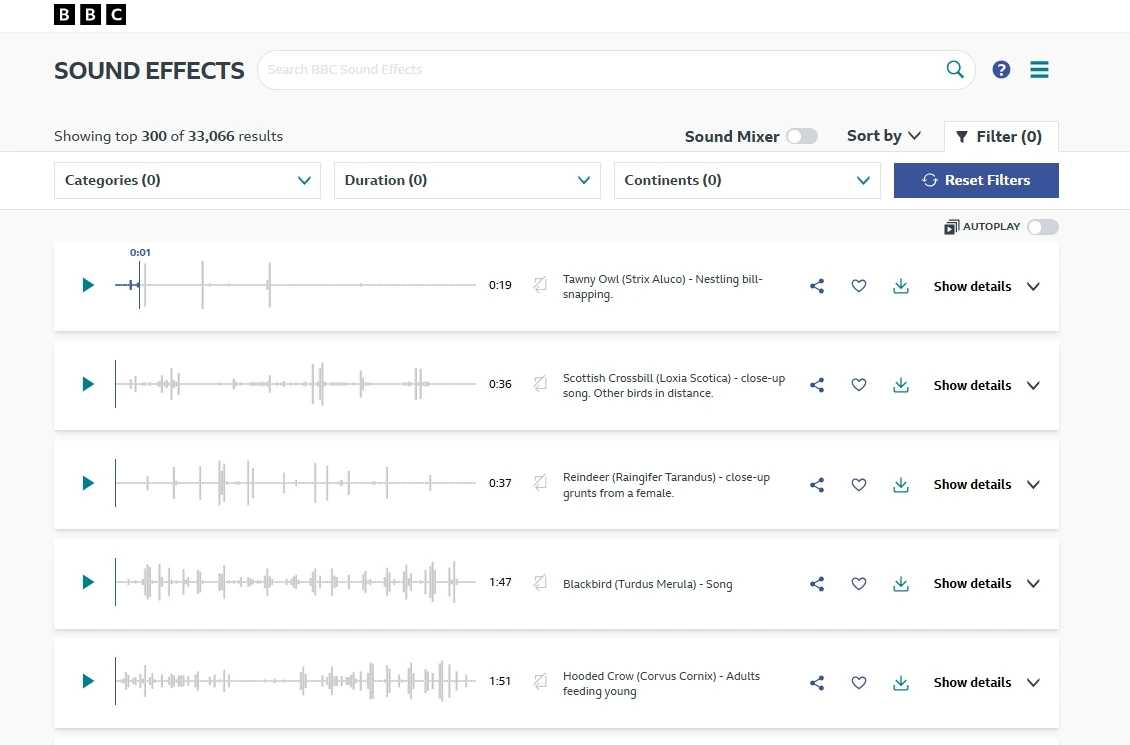Click the SOUND EFFECTS heading link
This screenshot has height=745, width=1130.
[149, 71]
